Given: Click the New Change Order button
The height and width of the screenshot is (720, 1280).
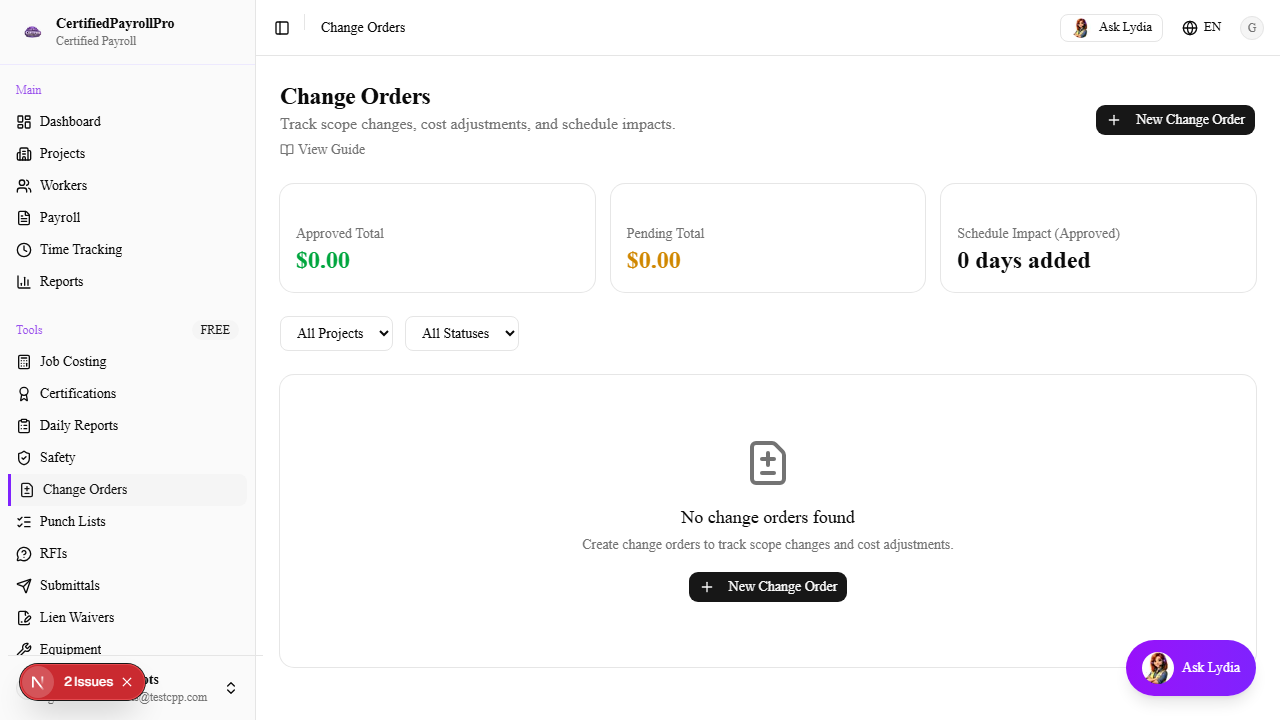Looking at the screenshot, I should (1175, 119).
